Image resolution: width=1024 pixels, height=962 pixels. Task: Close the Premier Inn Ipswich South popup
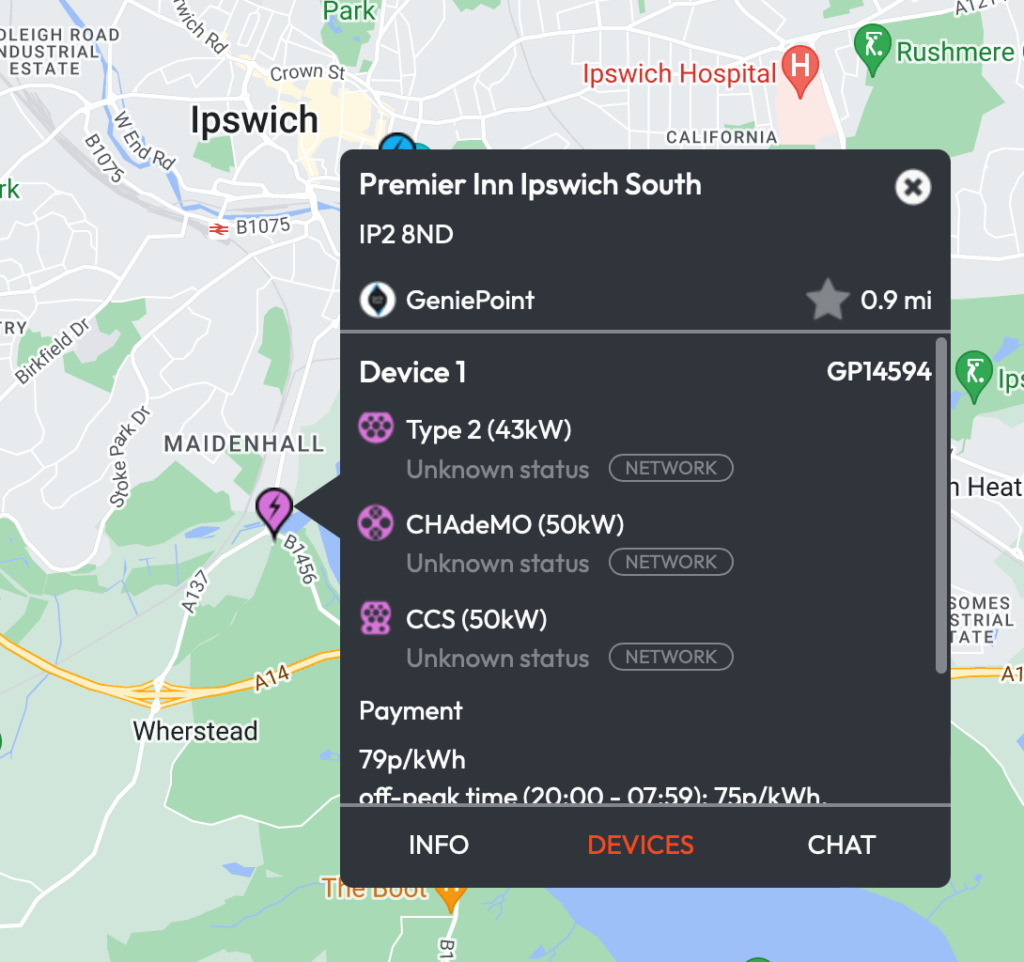coord(912,187)
